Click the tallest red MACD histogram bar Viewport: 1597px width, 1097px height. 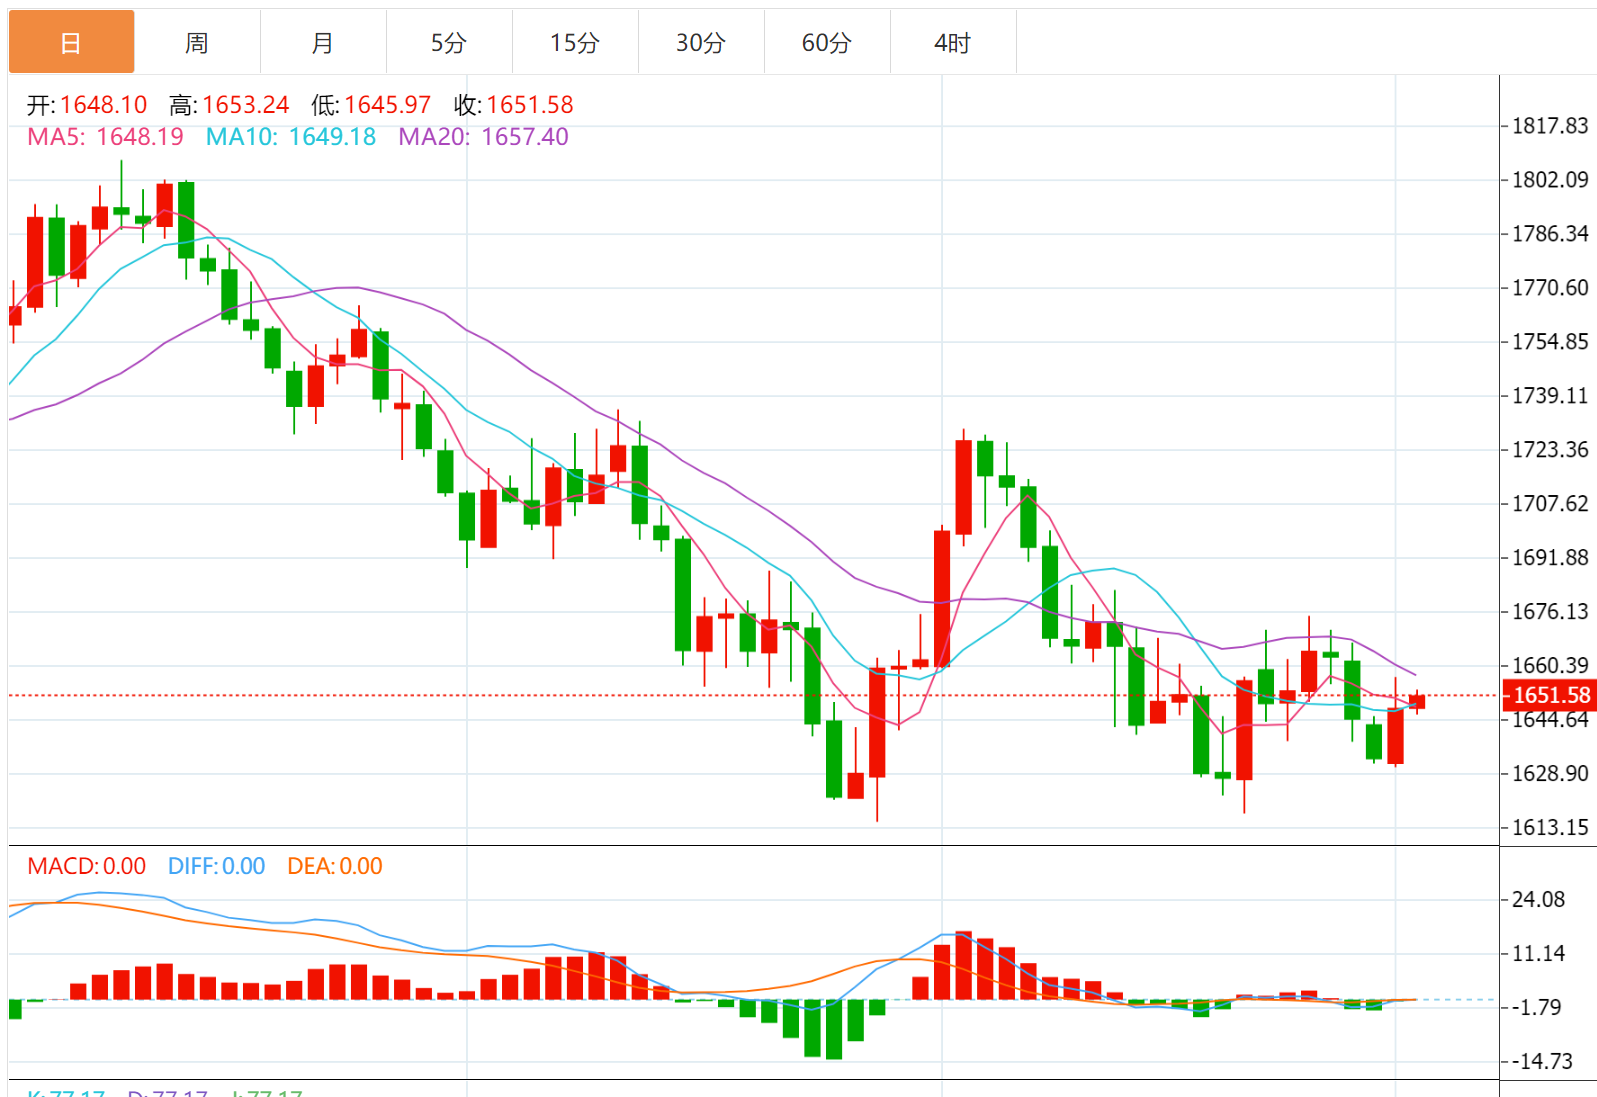[964, 966]
